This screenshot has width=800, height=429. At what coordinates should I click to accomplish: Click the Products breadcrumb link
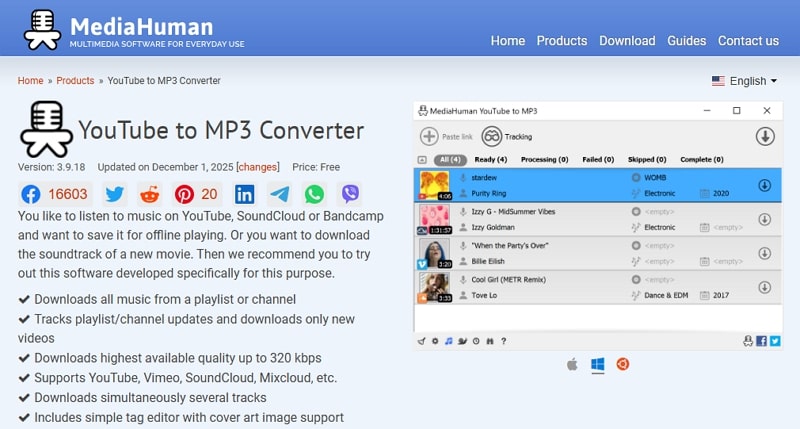click(x=75, y=81)
